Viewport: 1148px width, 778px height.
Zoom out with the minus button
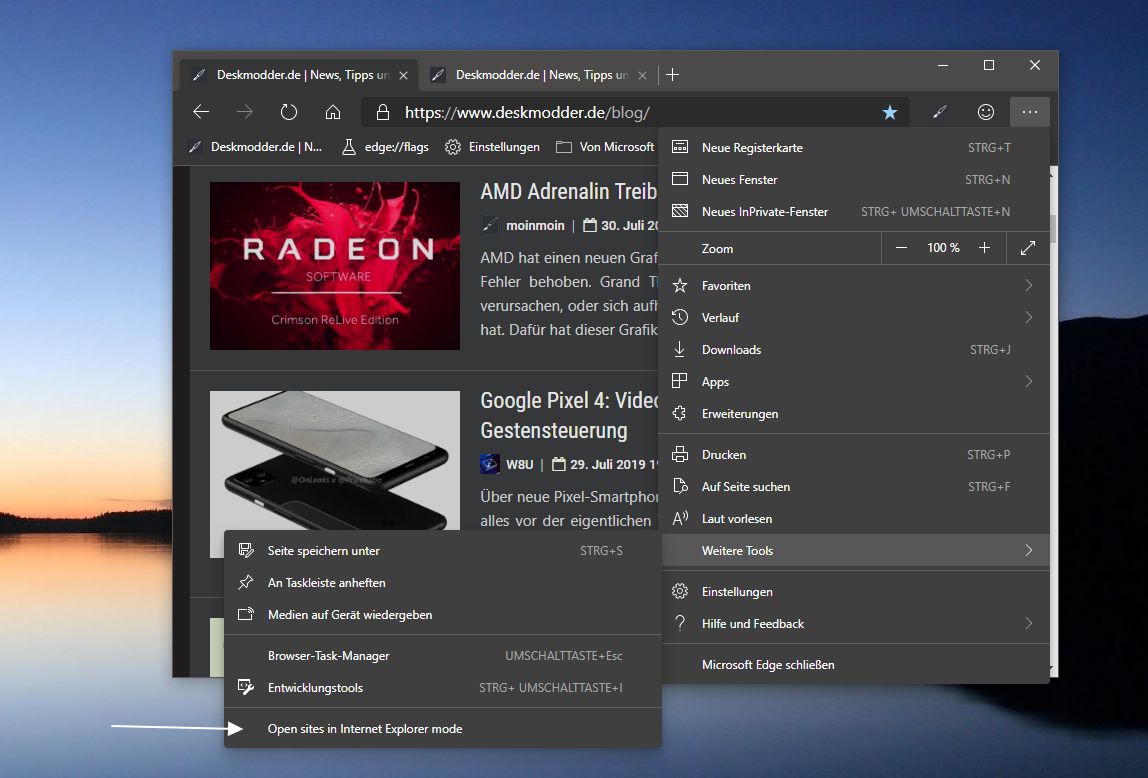901,248
